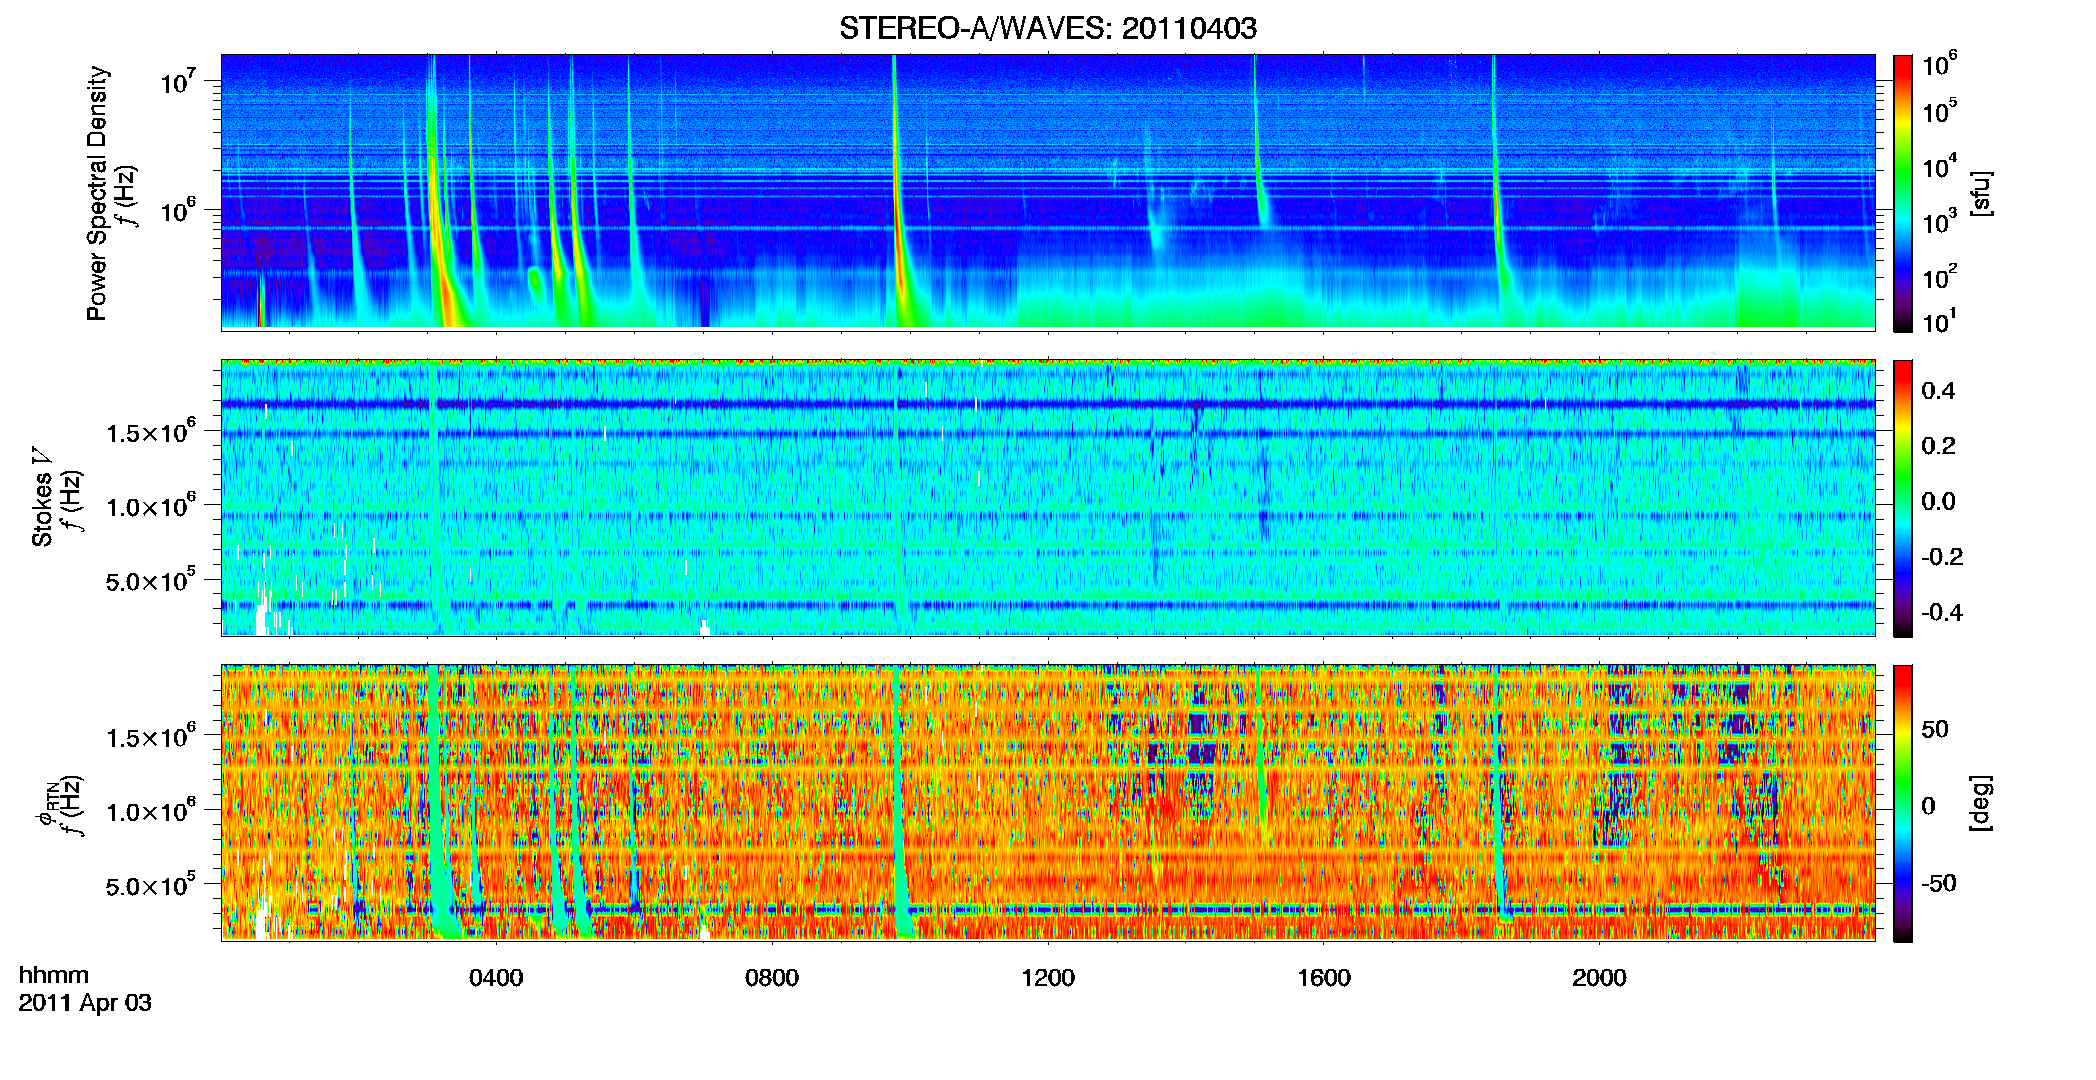2096x1080 pixels.
Task: Click the [deg] unit label of phi colorbar
Action: point(1981,803)
